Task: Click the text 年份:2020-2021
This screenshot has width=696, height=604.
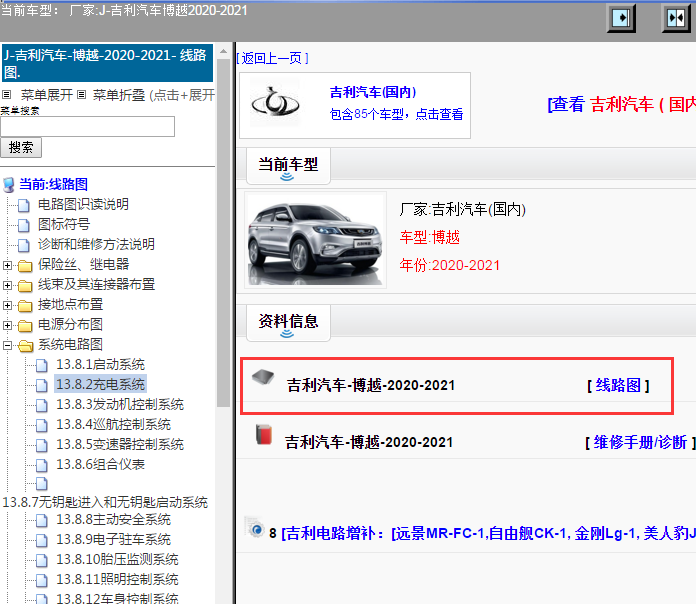Action: coord(450,265)
